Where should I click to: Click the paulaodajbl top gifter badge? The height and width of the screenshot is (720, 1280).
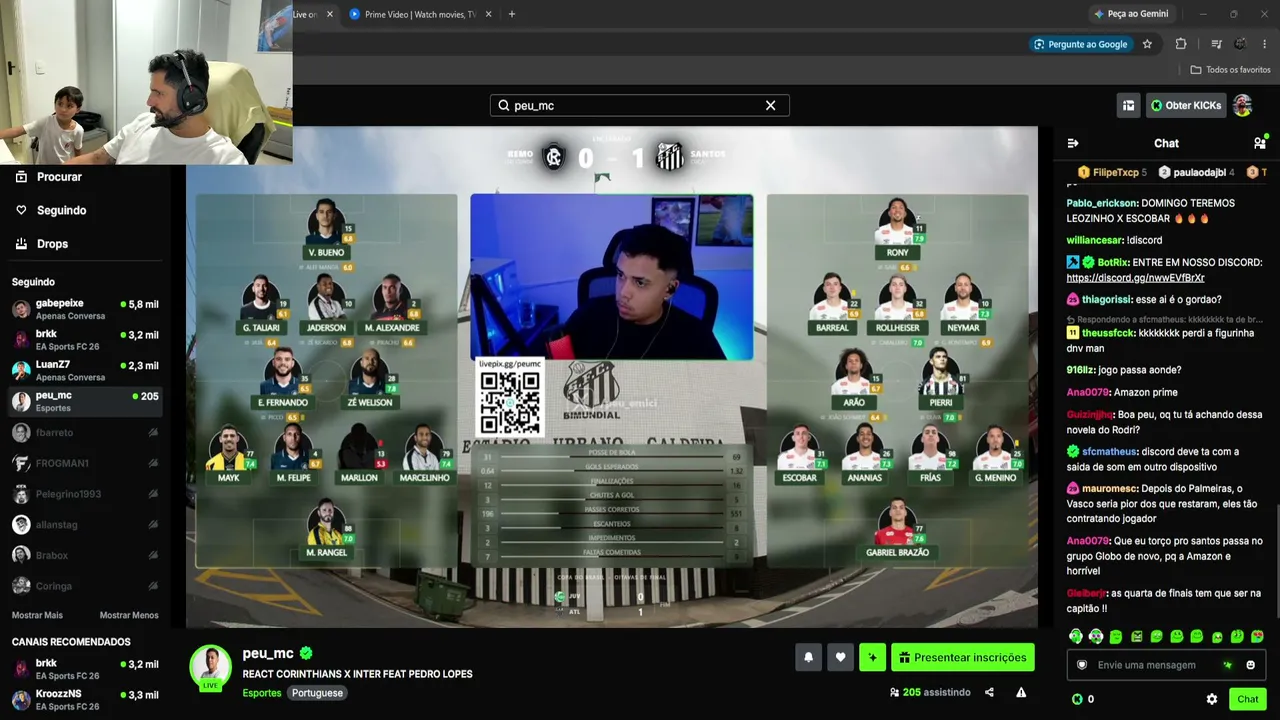(1196, 172)
